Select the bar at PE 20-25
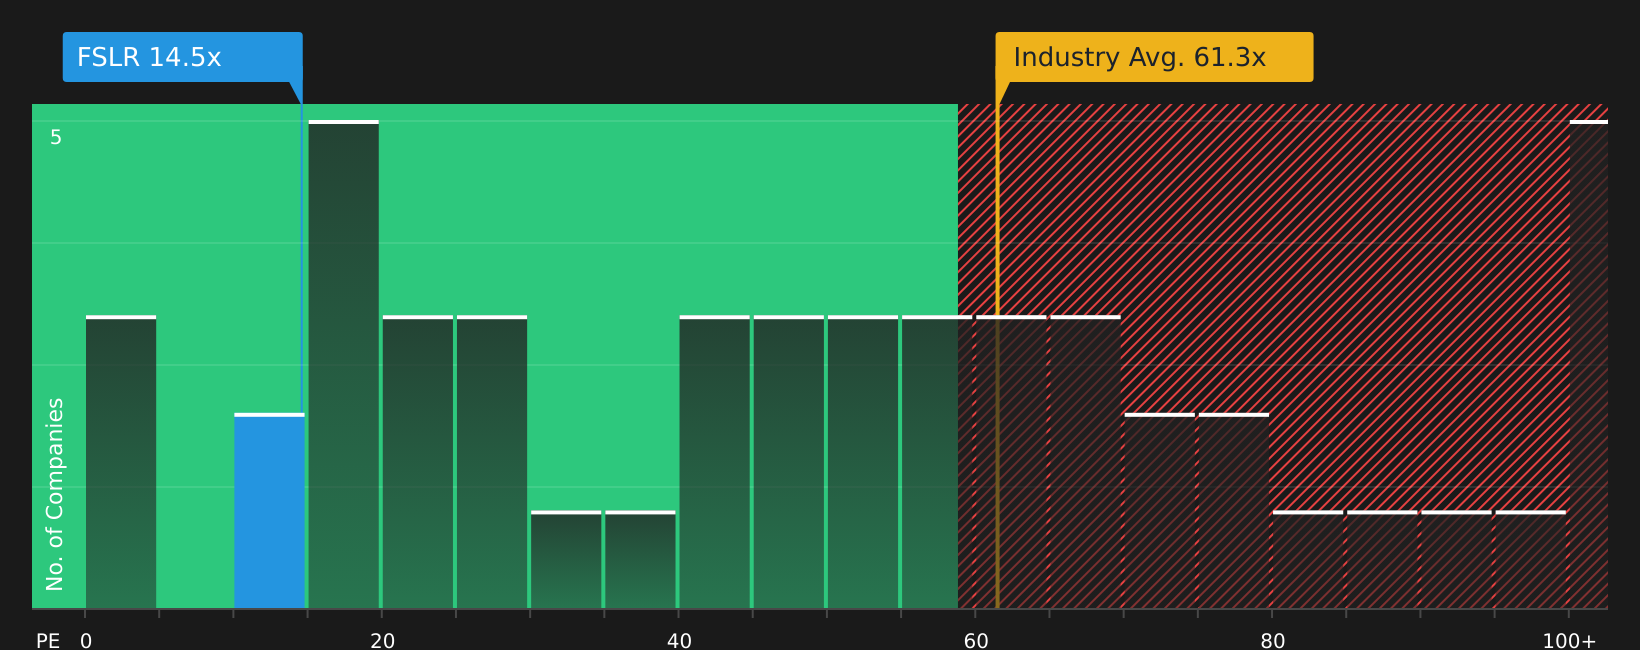Screen dimensions: 1640x650 (418, 462)
